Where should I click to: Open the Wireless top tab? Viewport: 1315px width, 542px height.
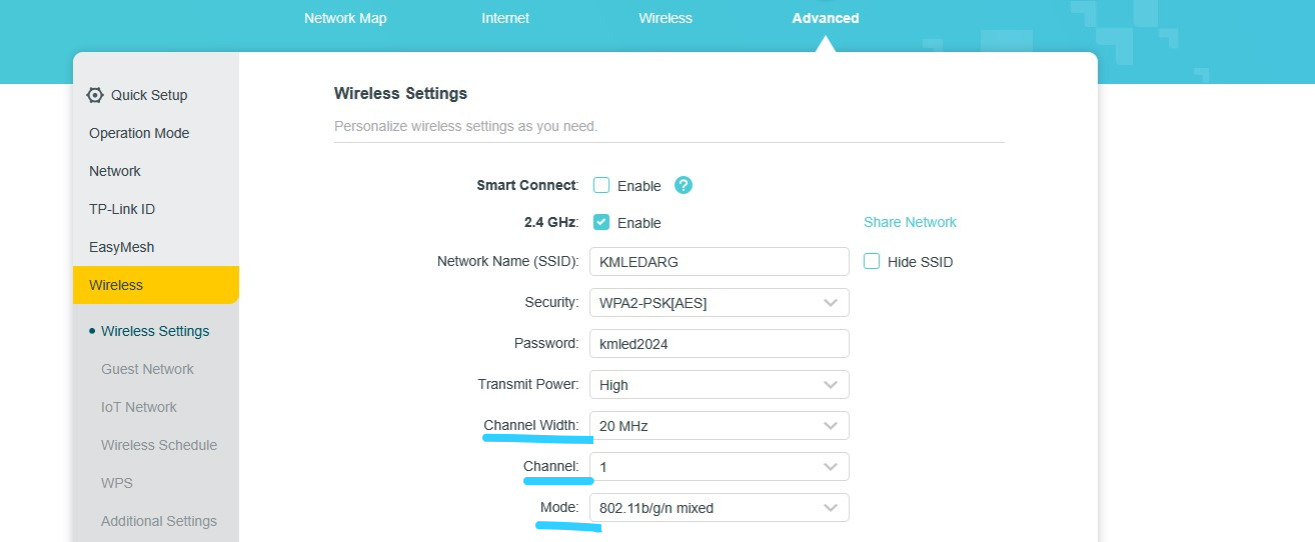coord(665,18)
